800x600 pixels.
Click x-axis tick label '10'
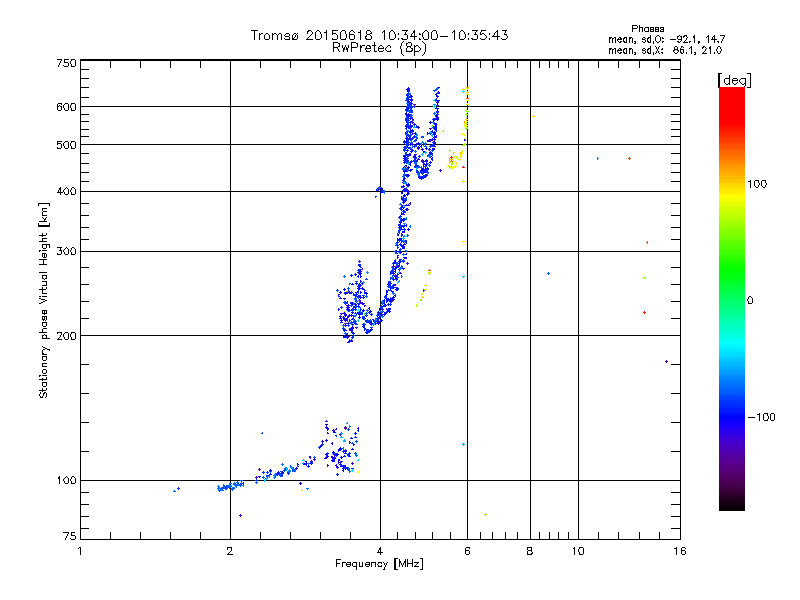pos(578,551)
